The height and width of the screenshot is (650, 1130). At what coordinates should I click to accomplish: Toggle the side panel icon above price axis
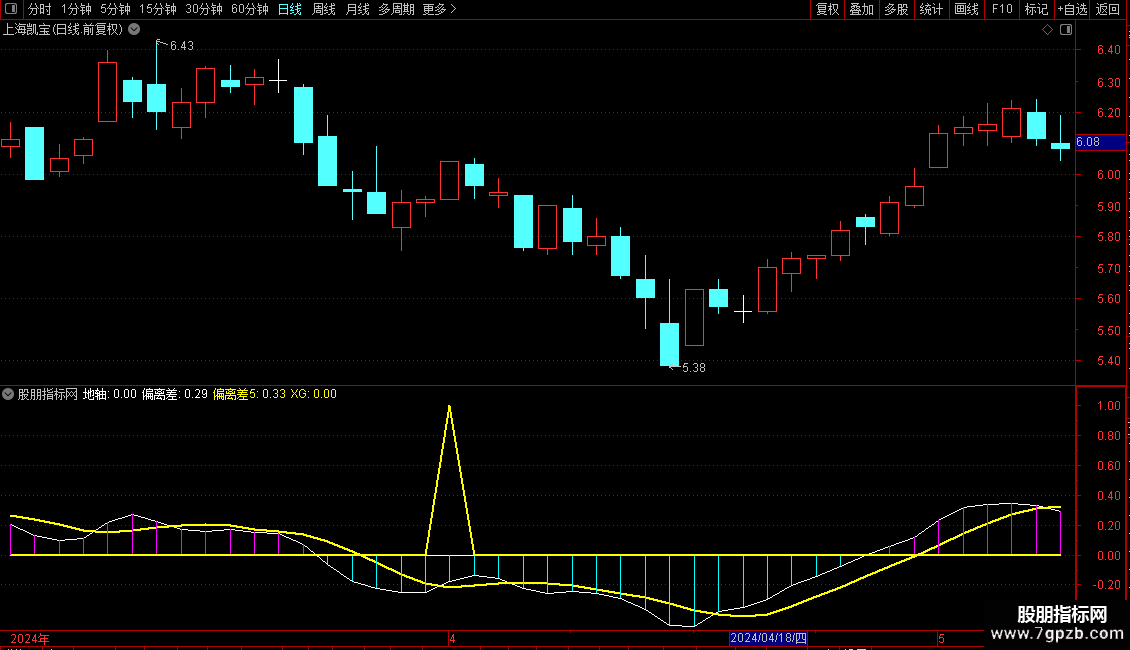[1066, 30]
